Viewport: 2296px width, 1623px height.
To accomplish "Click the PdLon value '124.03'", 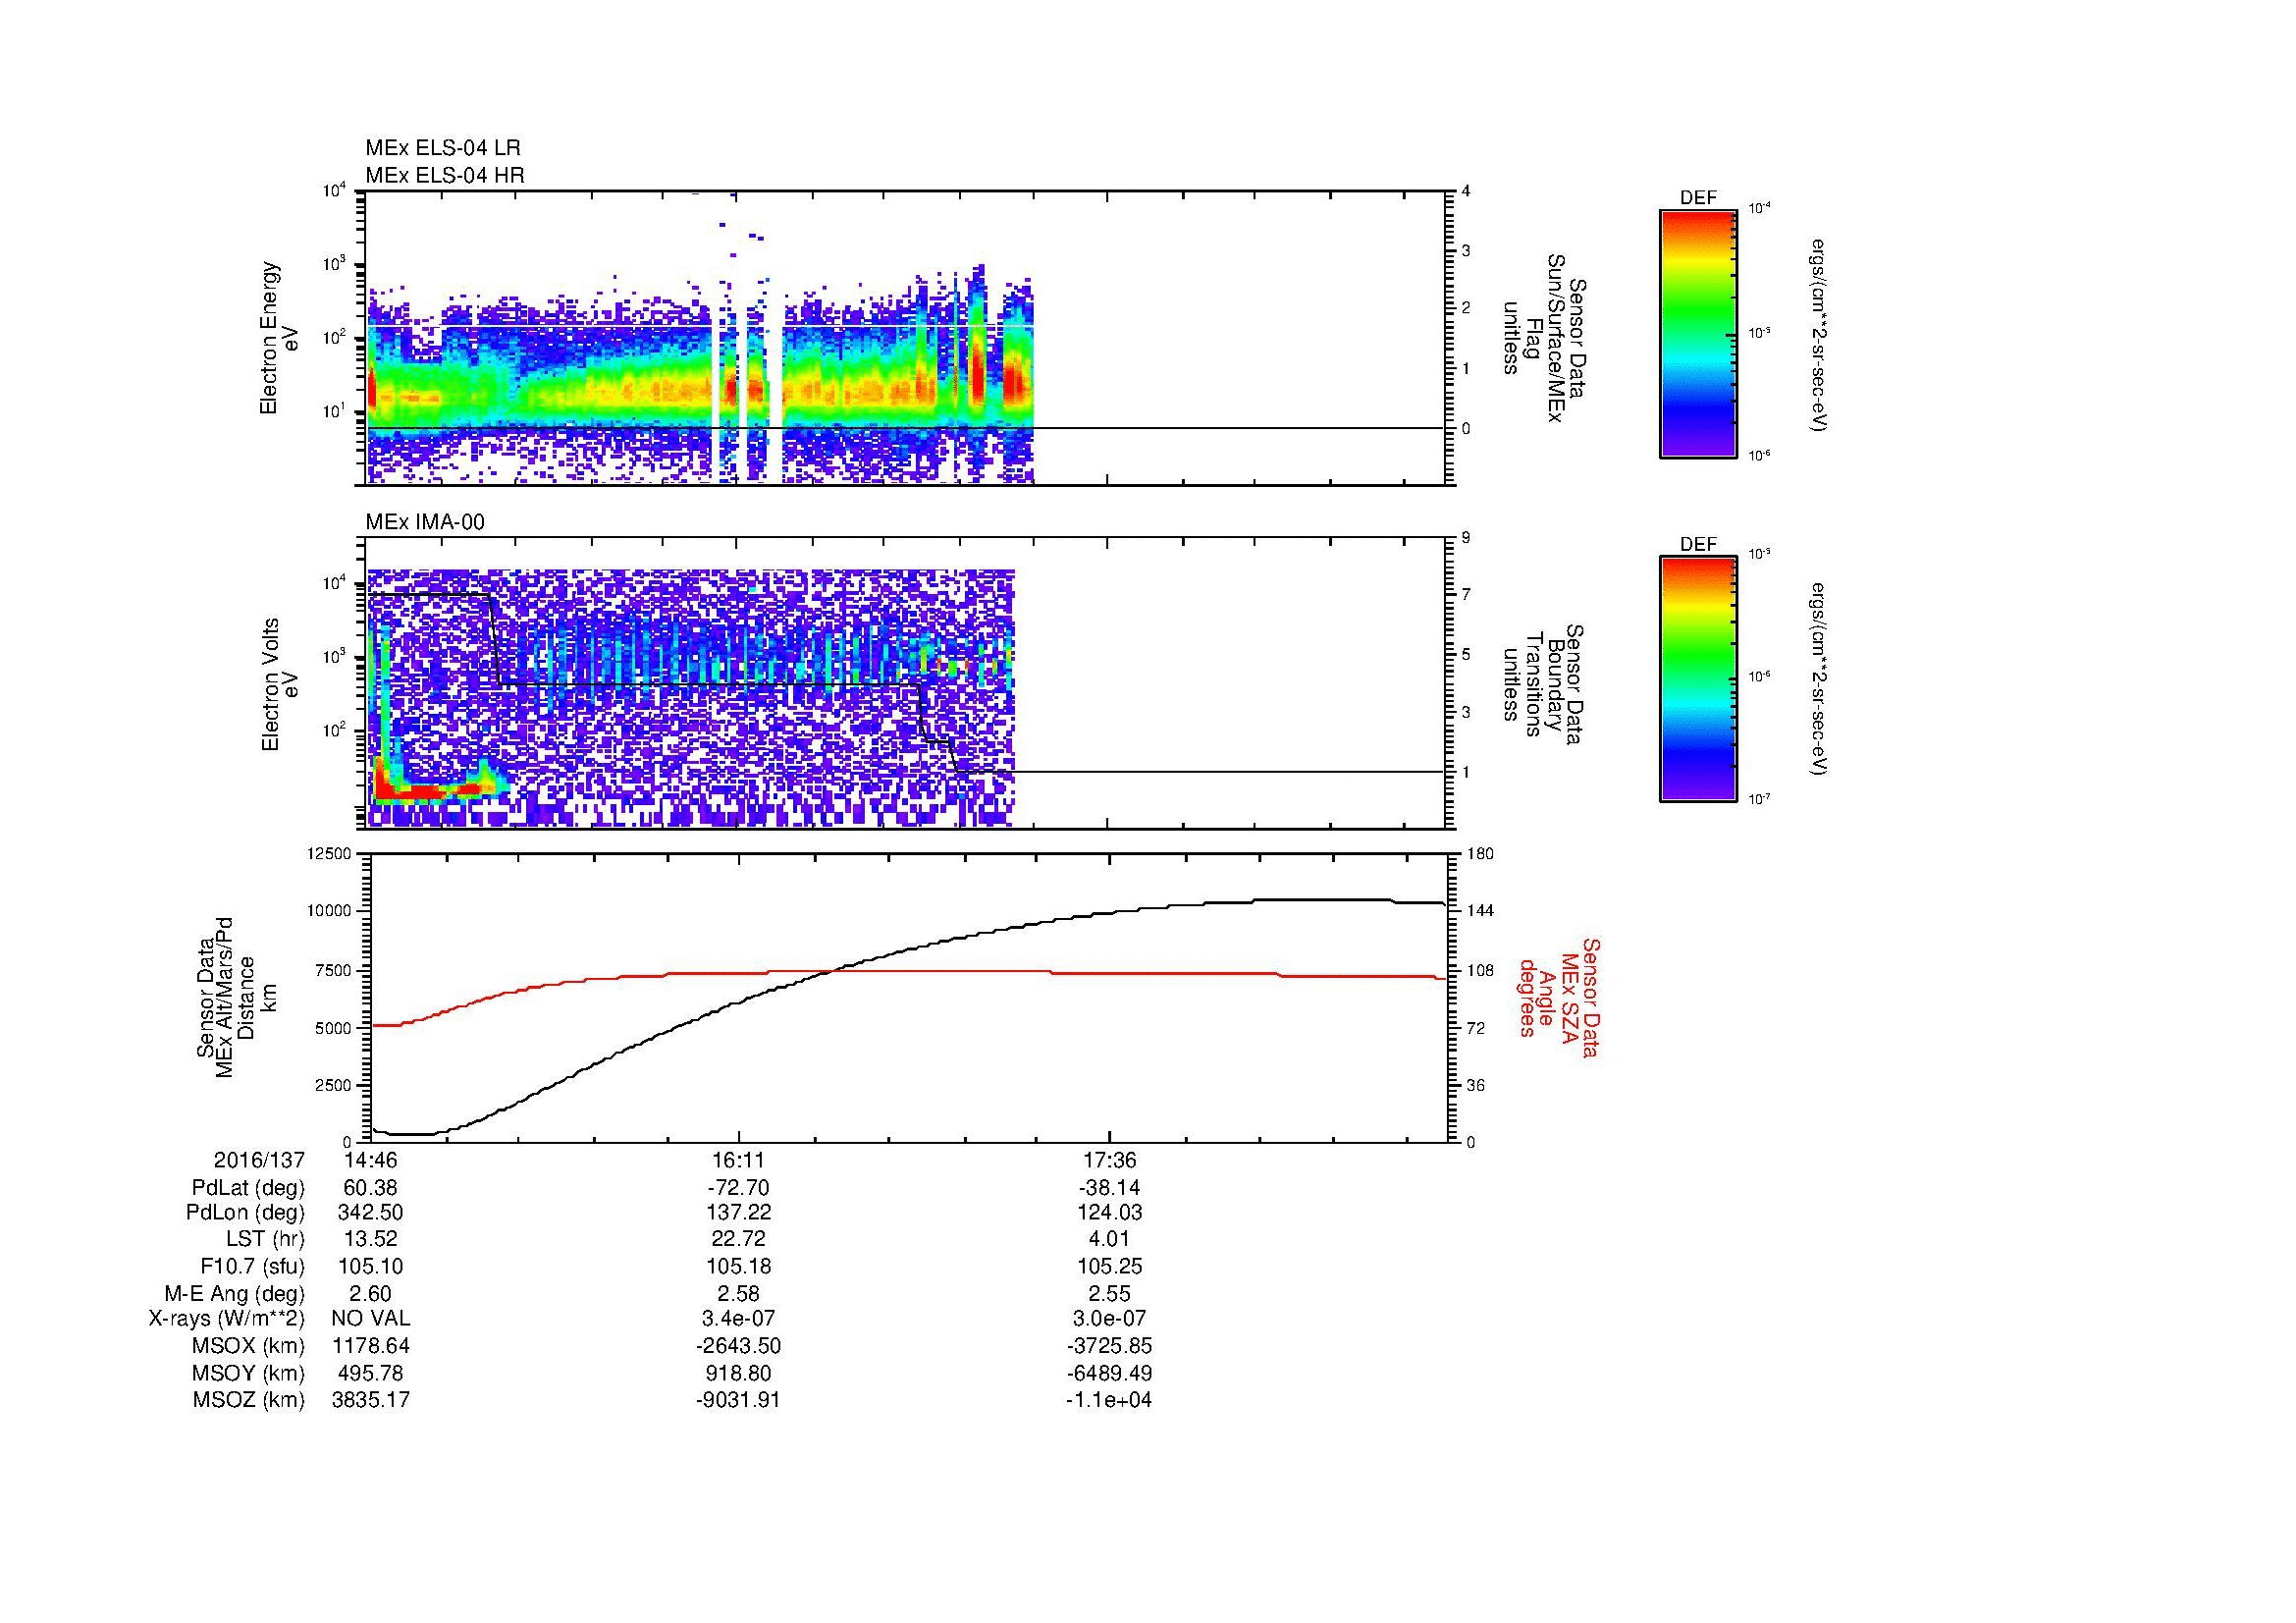I will [x=1110, y=1213].
